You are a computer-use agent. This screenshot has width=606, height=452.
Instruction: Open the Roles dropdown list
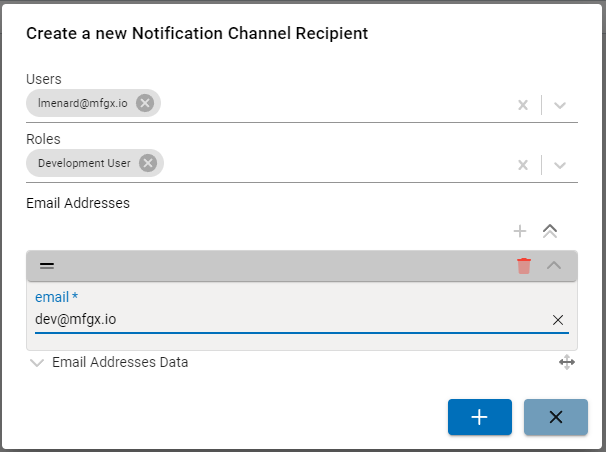point(560,165)
